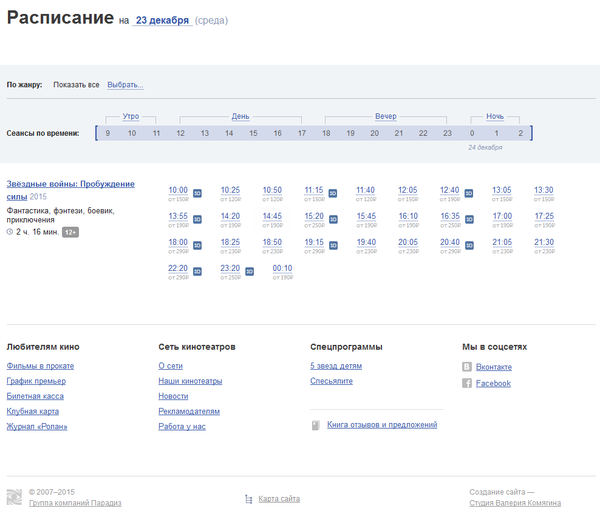Open 'Наши кинотеатры' link
Image resolution: width=600 pixels, height=514 pixels.
tap(190, 381)
